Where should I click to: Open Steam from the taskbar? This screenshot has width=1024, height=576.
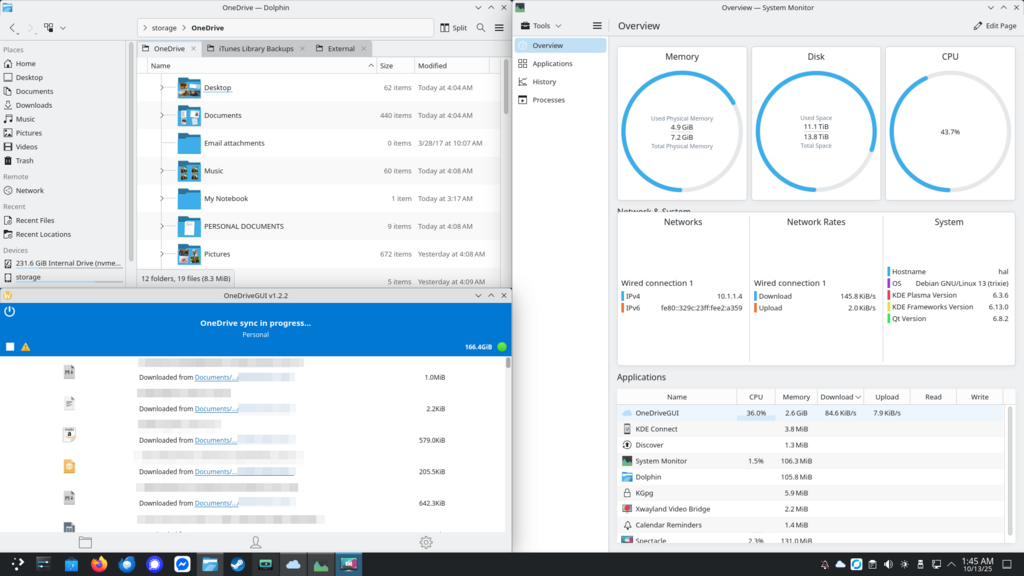(x=238, y=564)
